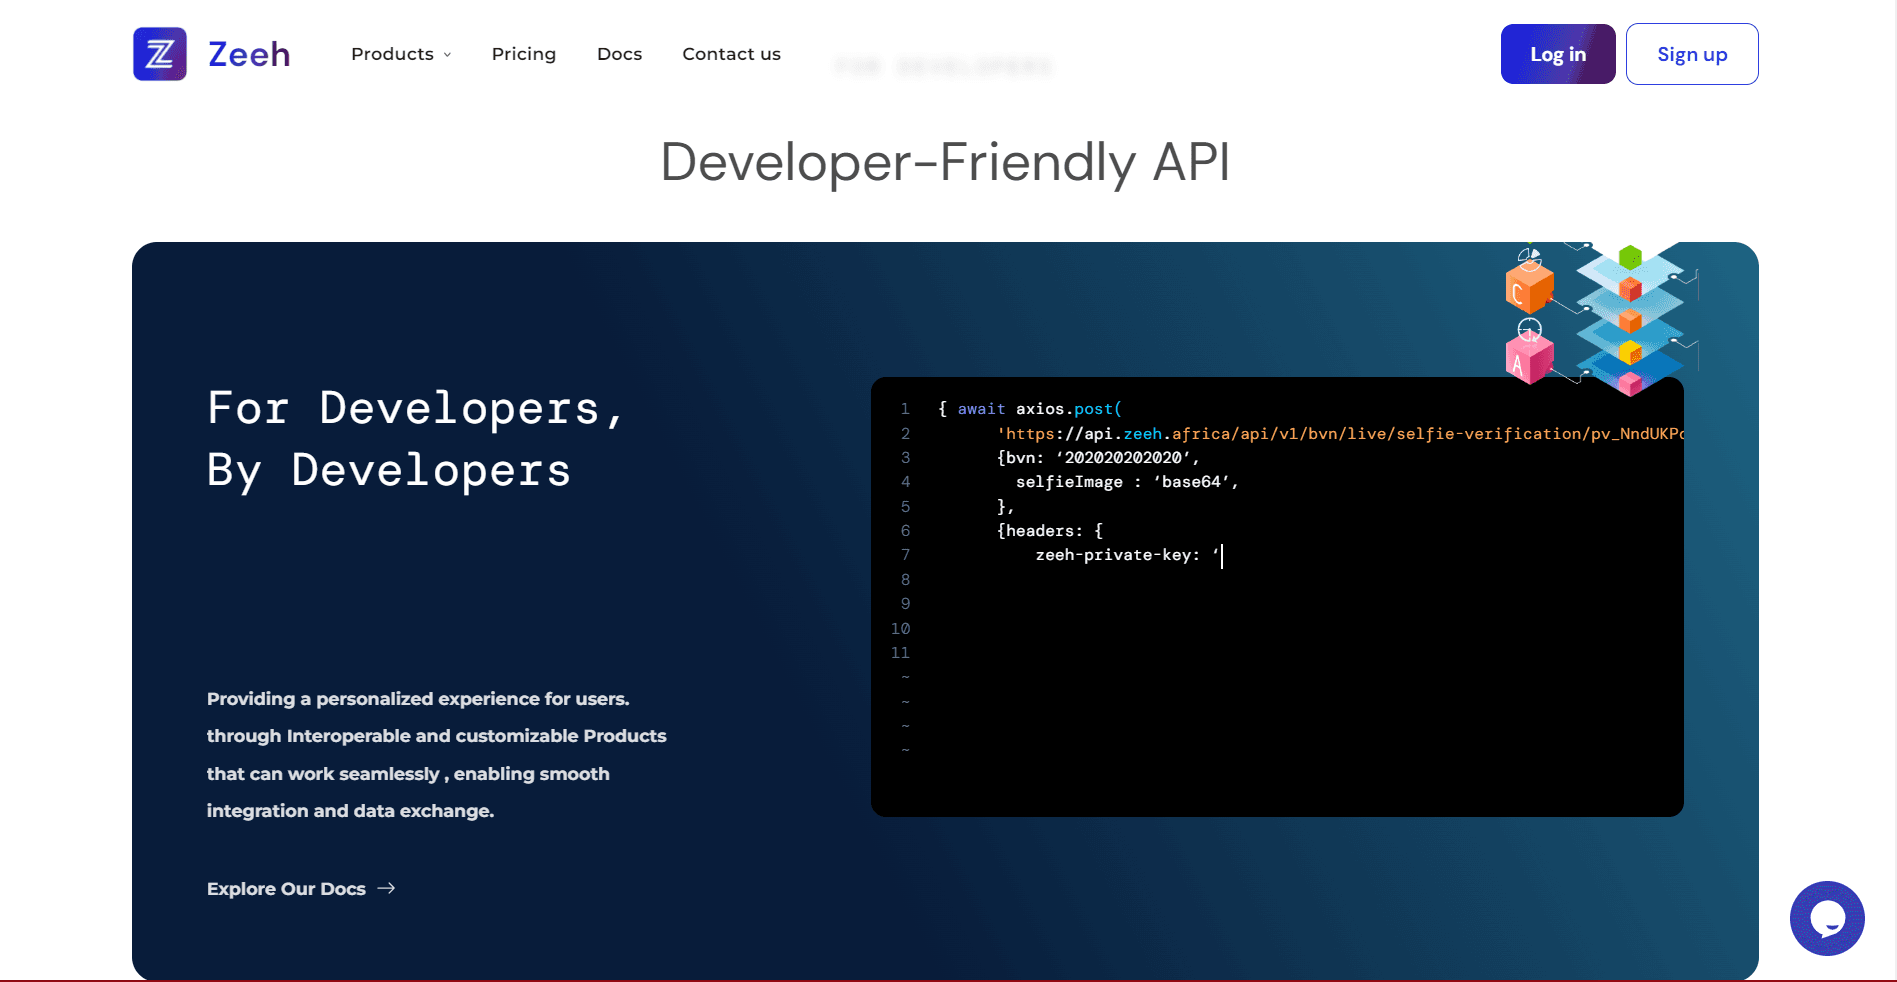
Task: Click the pink A cube graphic
Action: (1529, 359)
